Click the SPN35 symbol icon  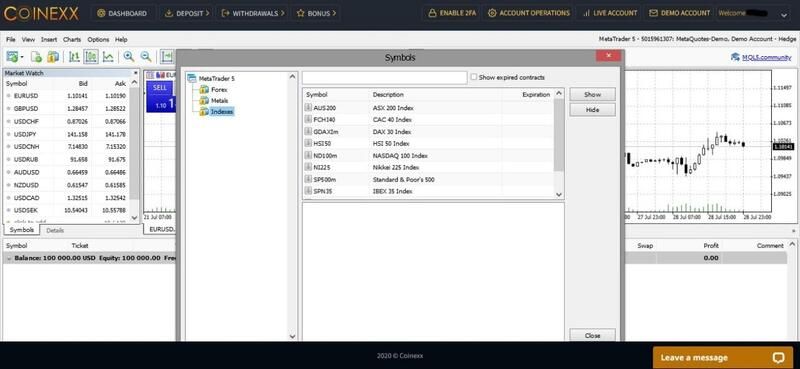308,191
